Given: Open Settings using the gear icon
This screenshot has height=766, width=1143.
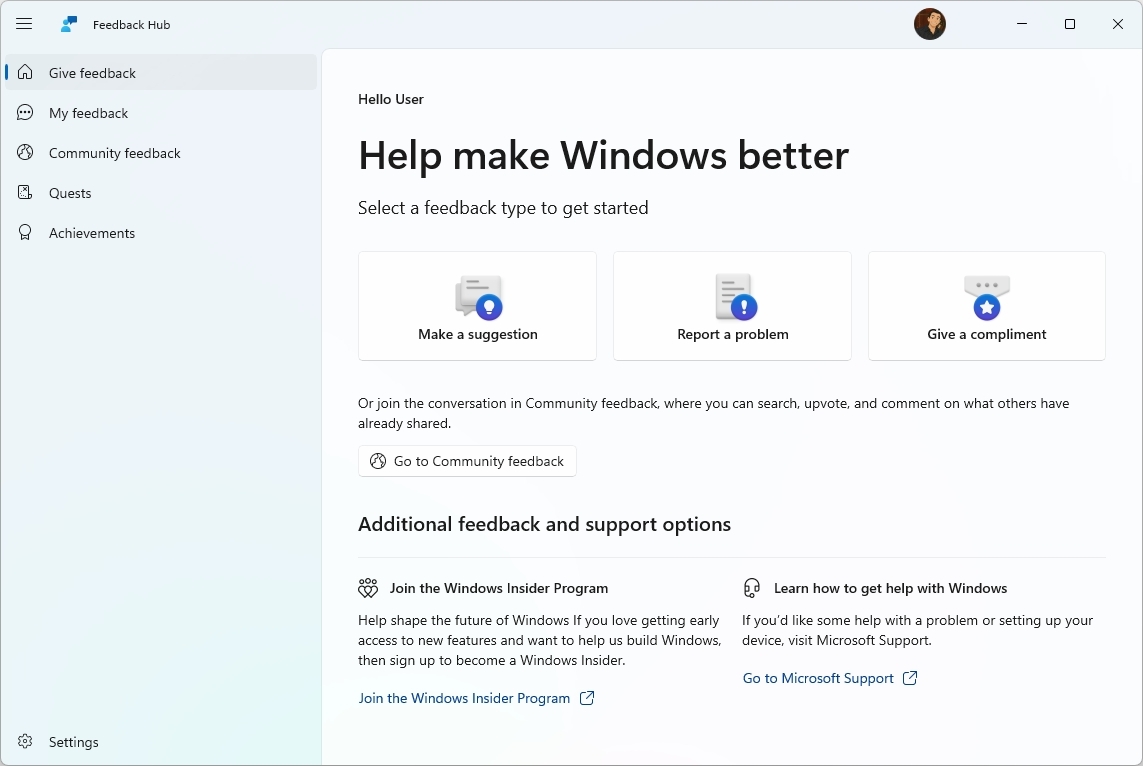Looking at the screenshot, I should coord(23,741).
